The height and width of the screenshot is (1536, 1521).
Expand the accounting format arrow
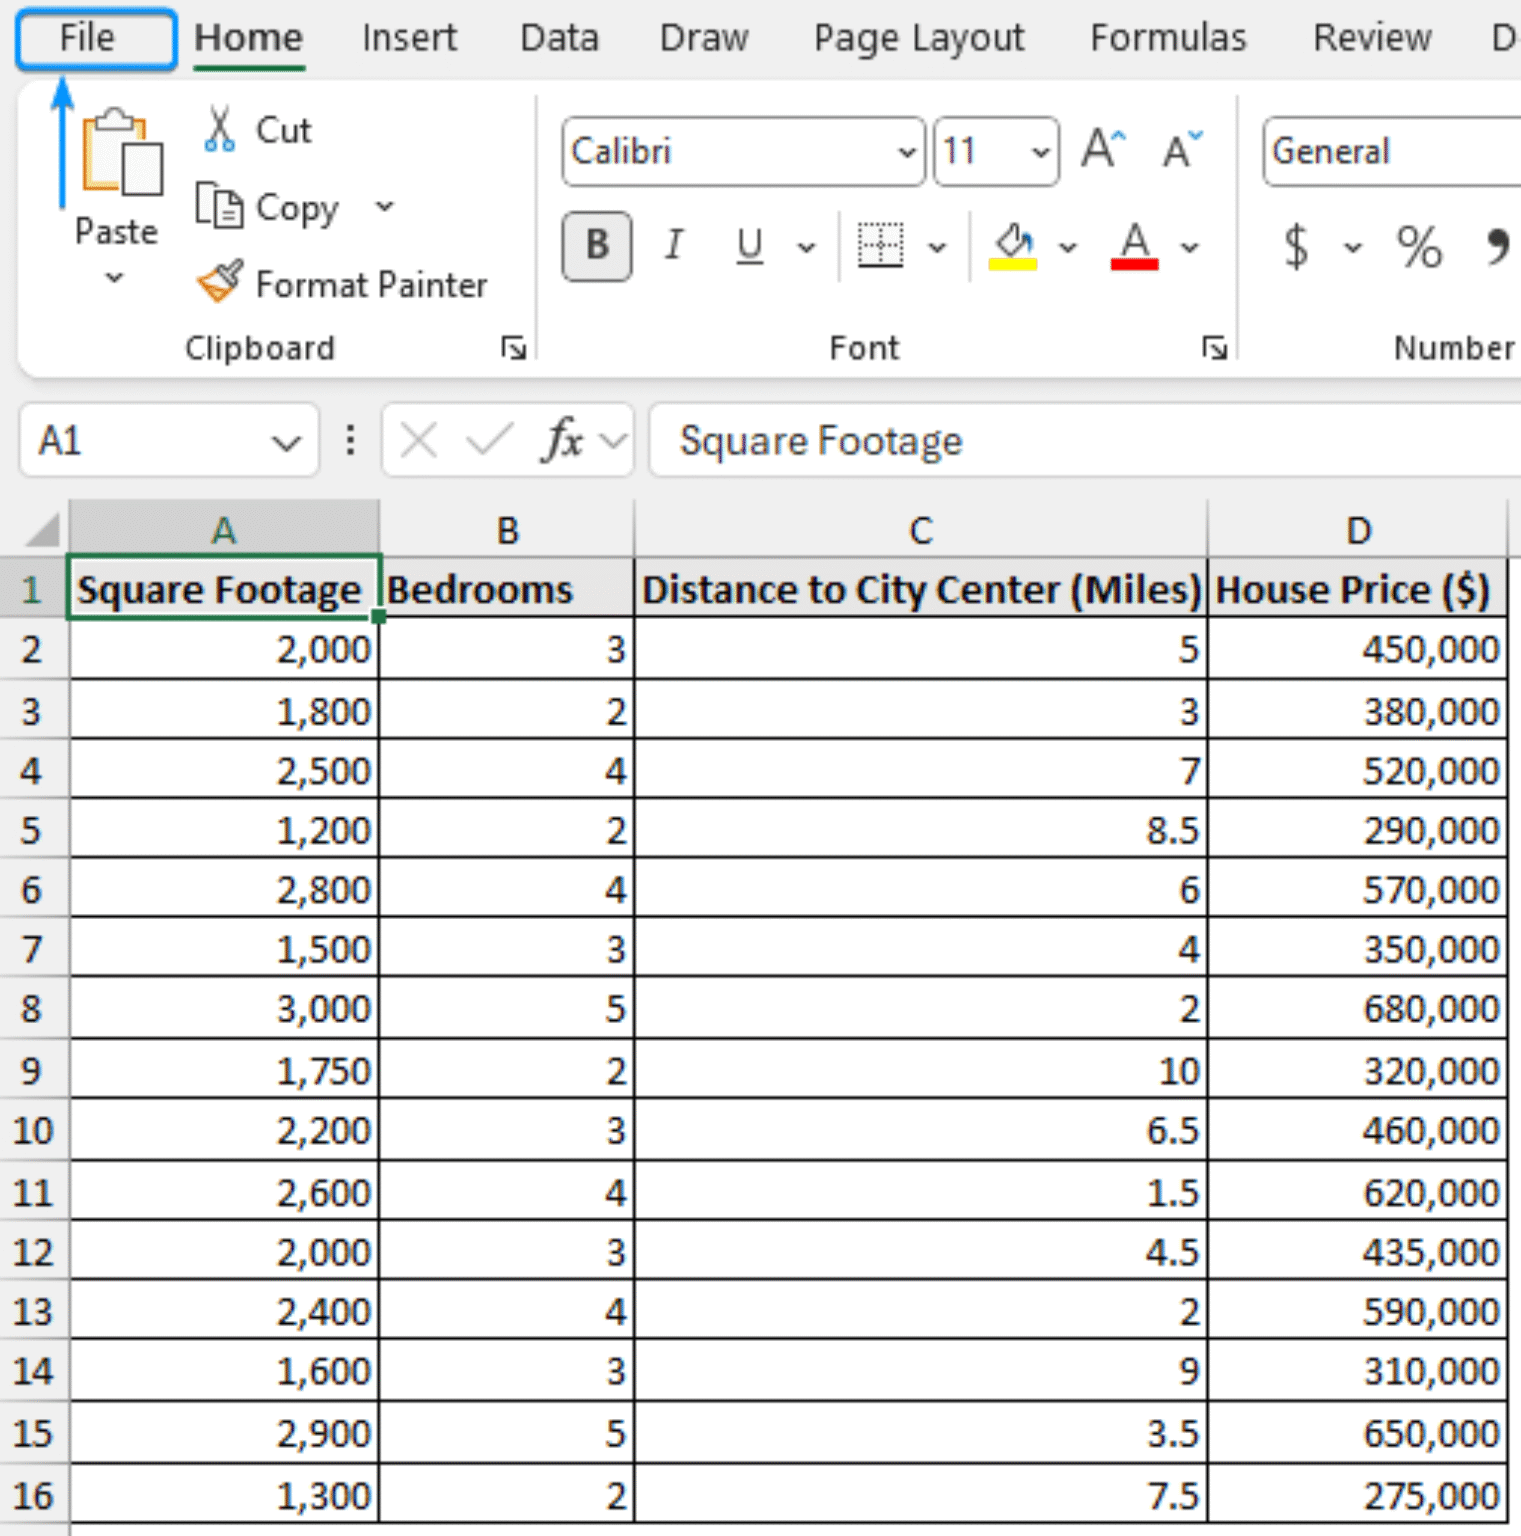pyautogui.click(x=1353, y=247)
